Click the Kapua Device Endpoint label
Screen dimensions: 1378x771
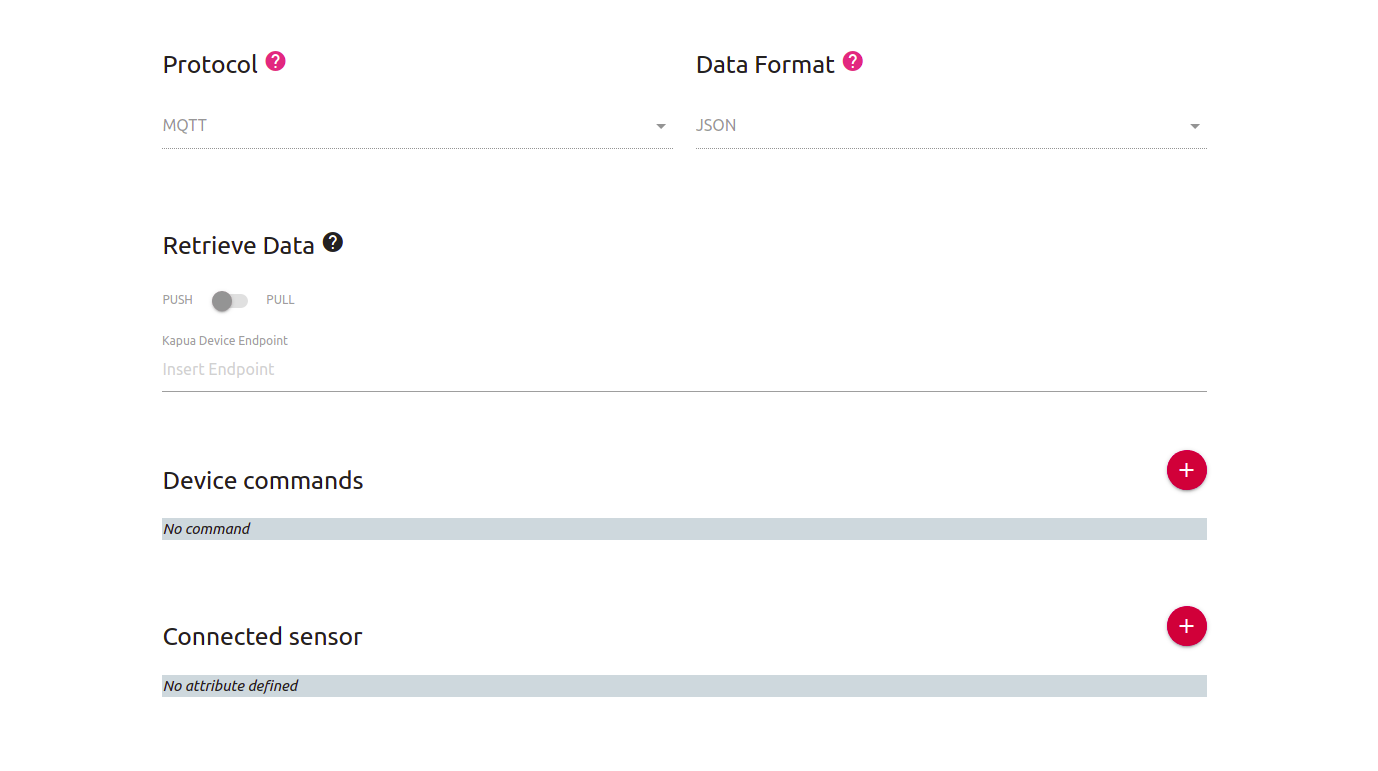click(225, 341)
